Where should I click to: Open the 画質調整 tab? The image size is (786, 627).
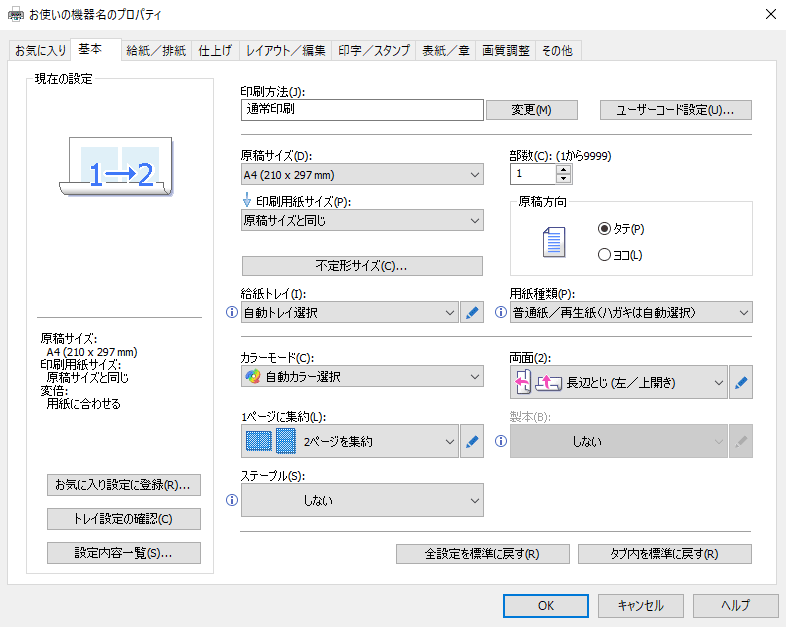505,50
